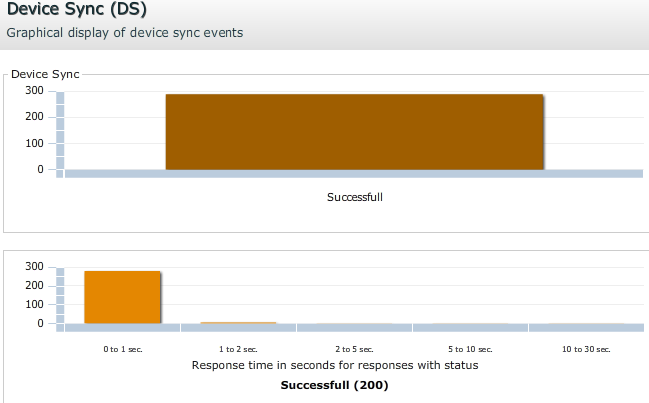
Task: Select the small 1 to 2 sec. bar
Action: [x=238, y=322]
